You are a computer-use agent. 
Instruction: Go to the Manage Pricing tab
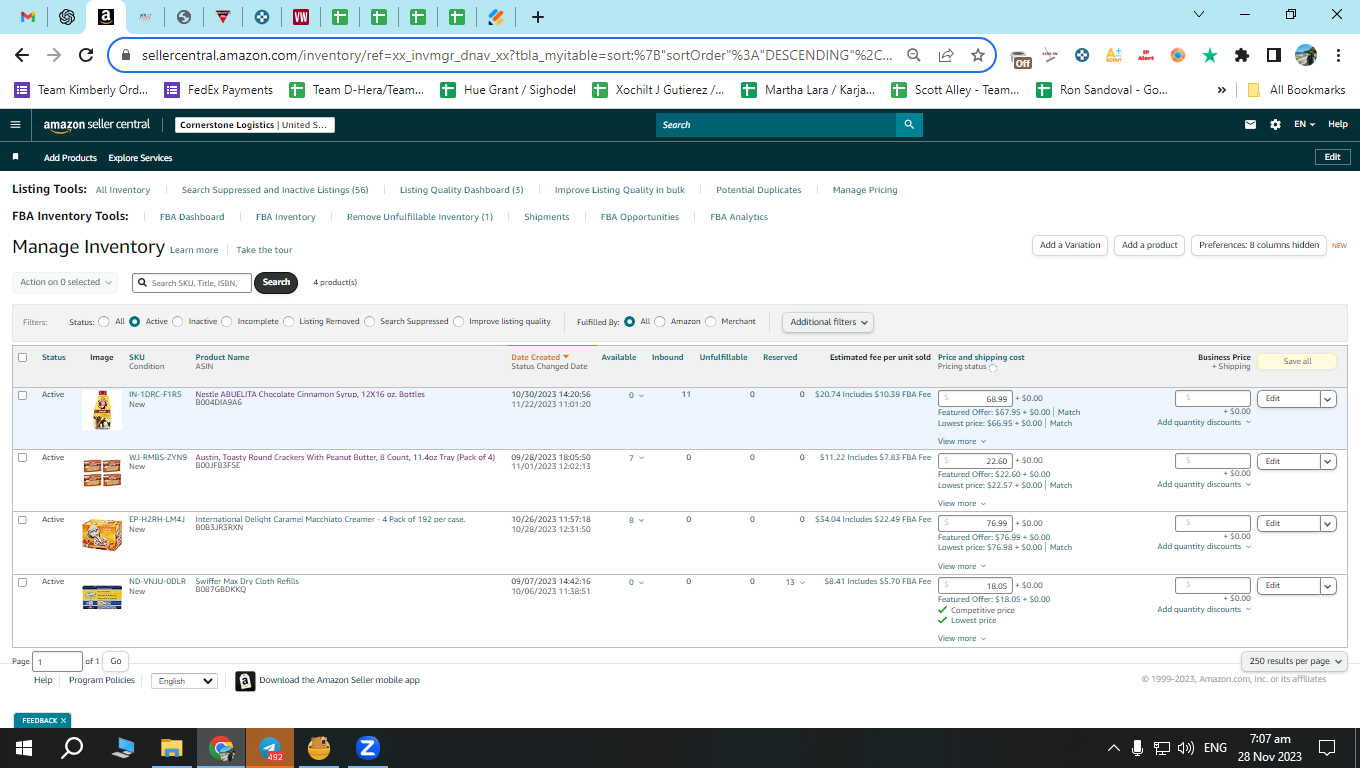pos(865,190)
